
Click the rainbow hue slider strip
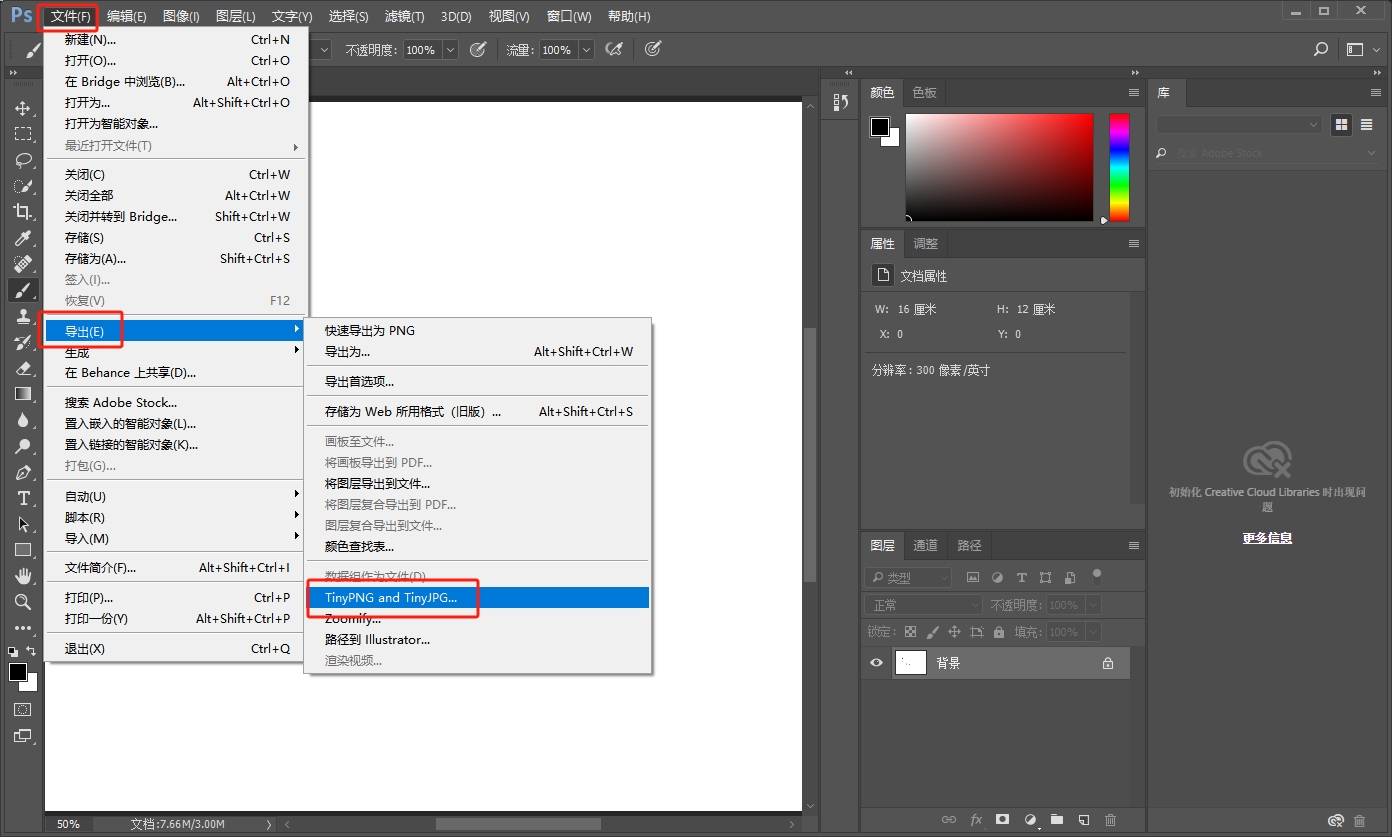[x=1119, y=166]
